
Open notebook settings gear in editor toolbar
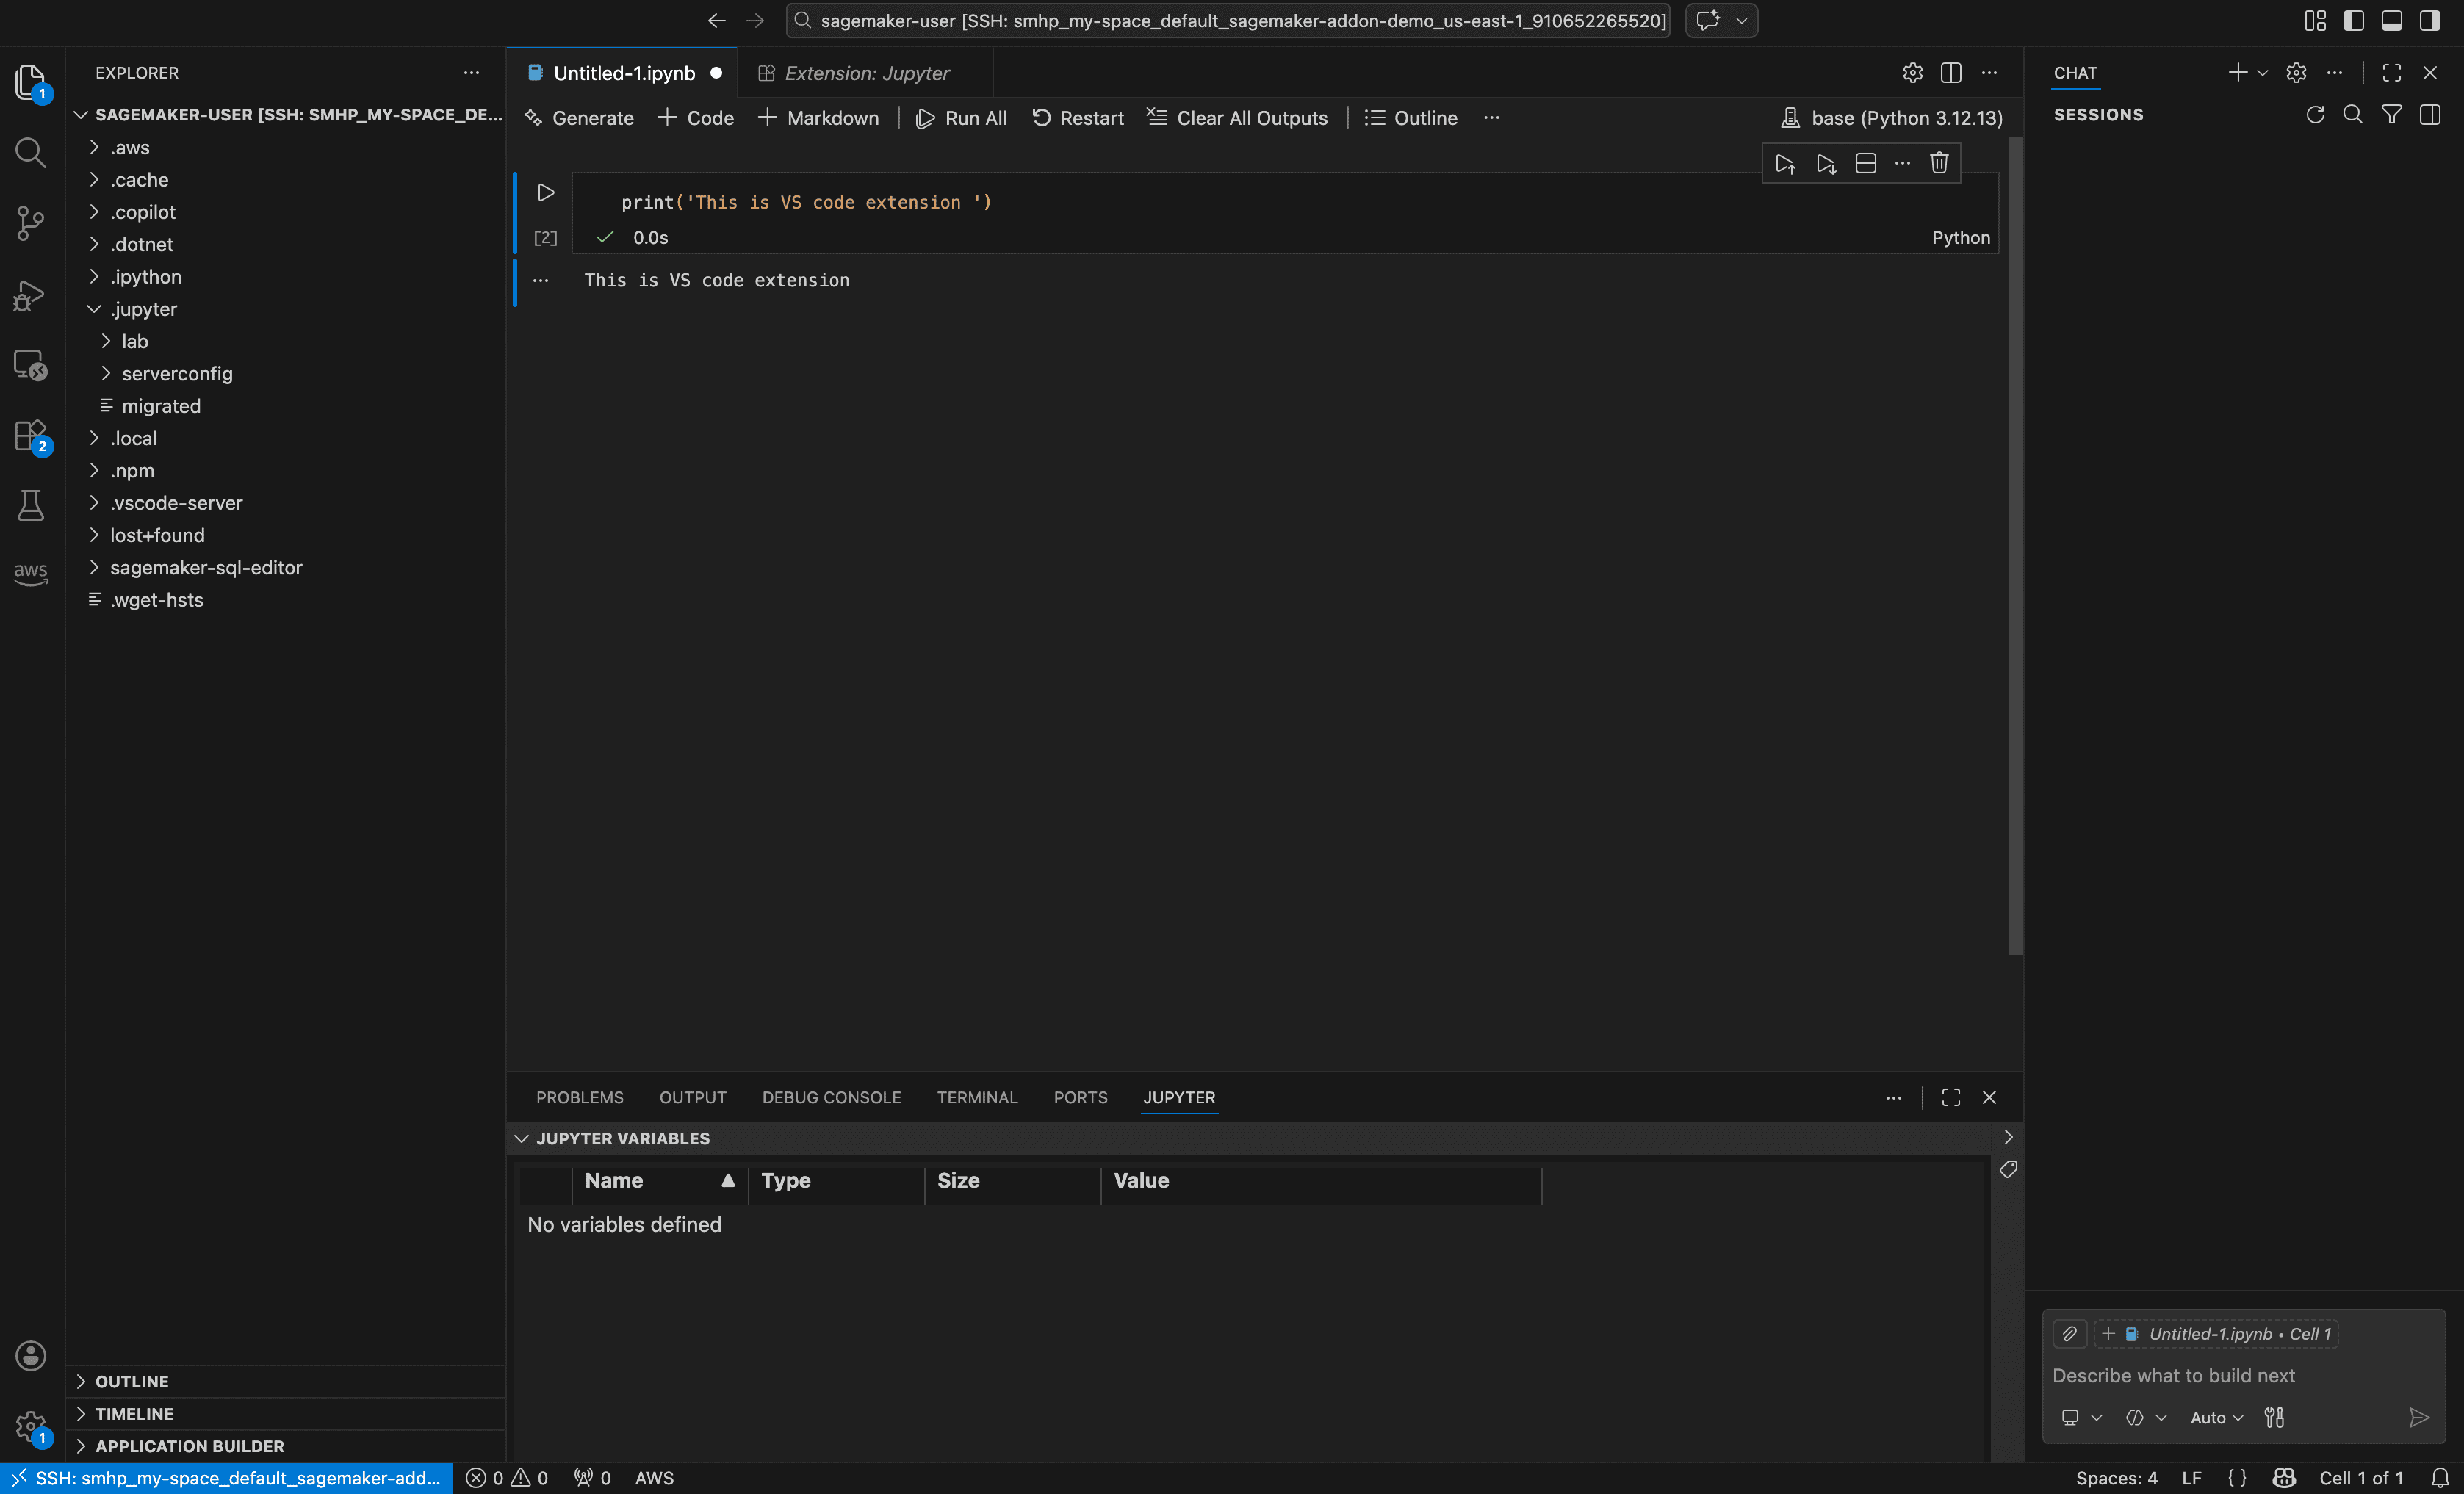pos(1912,73)
